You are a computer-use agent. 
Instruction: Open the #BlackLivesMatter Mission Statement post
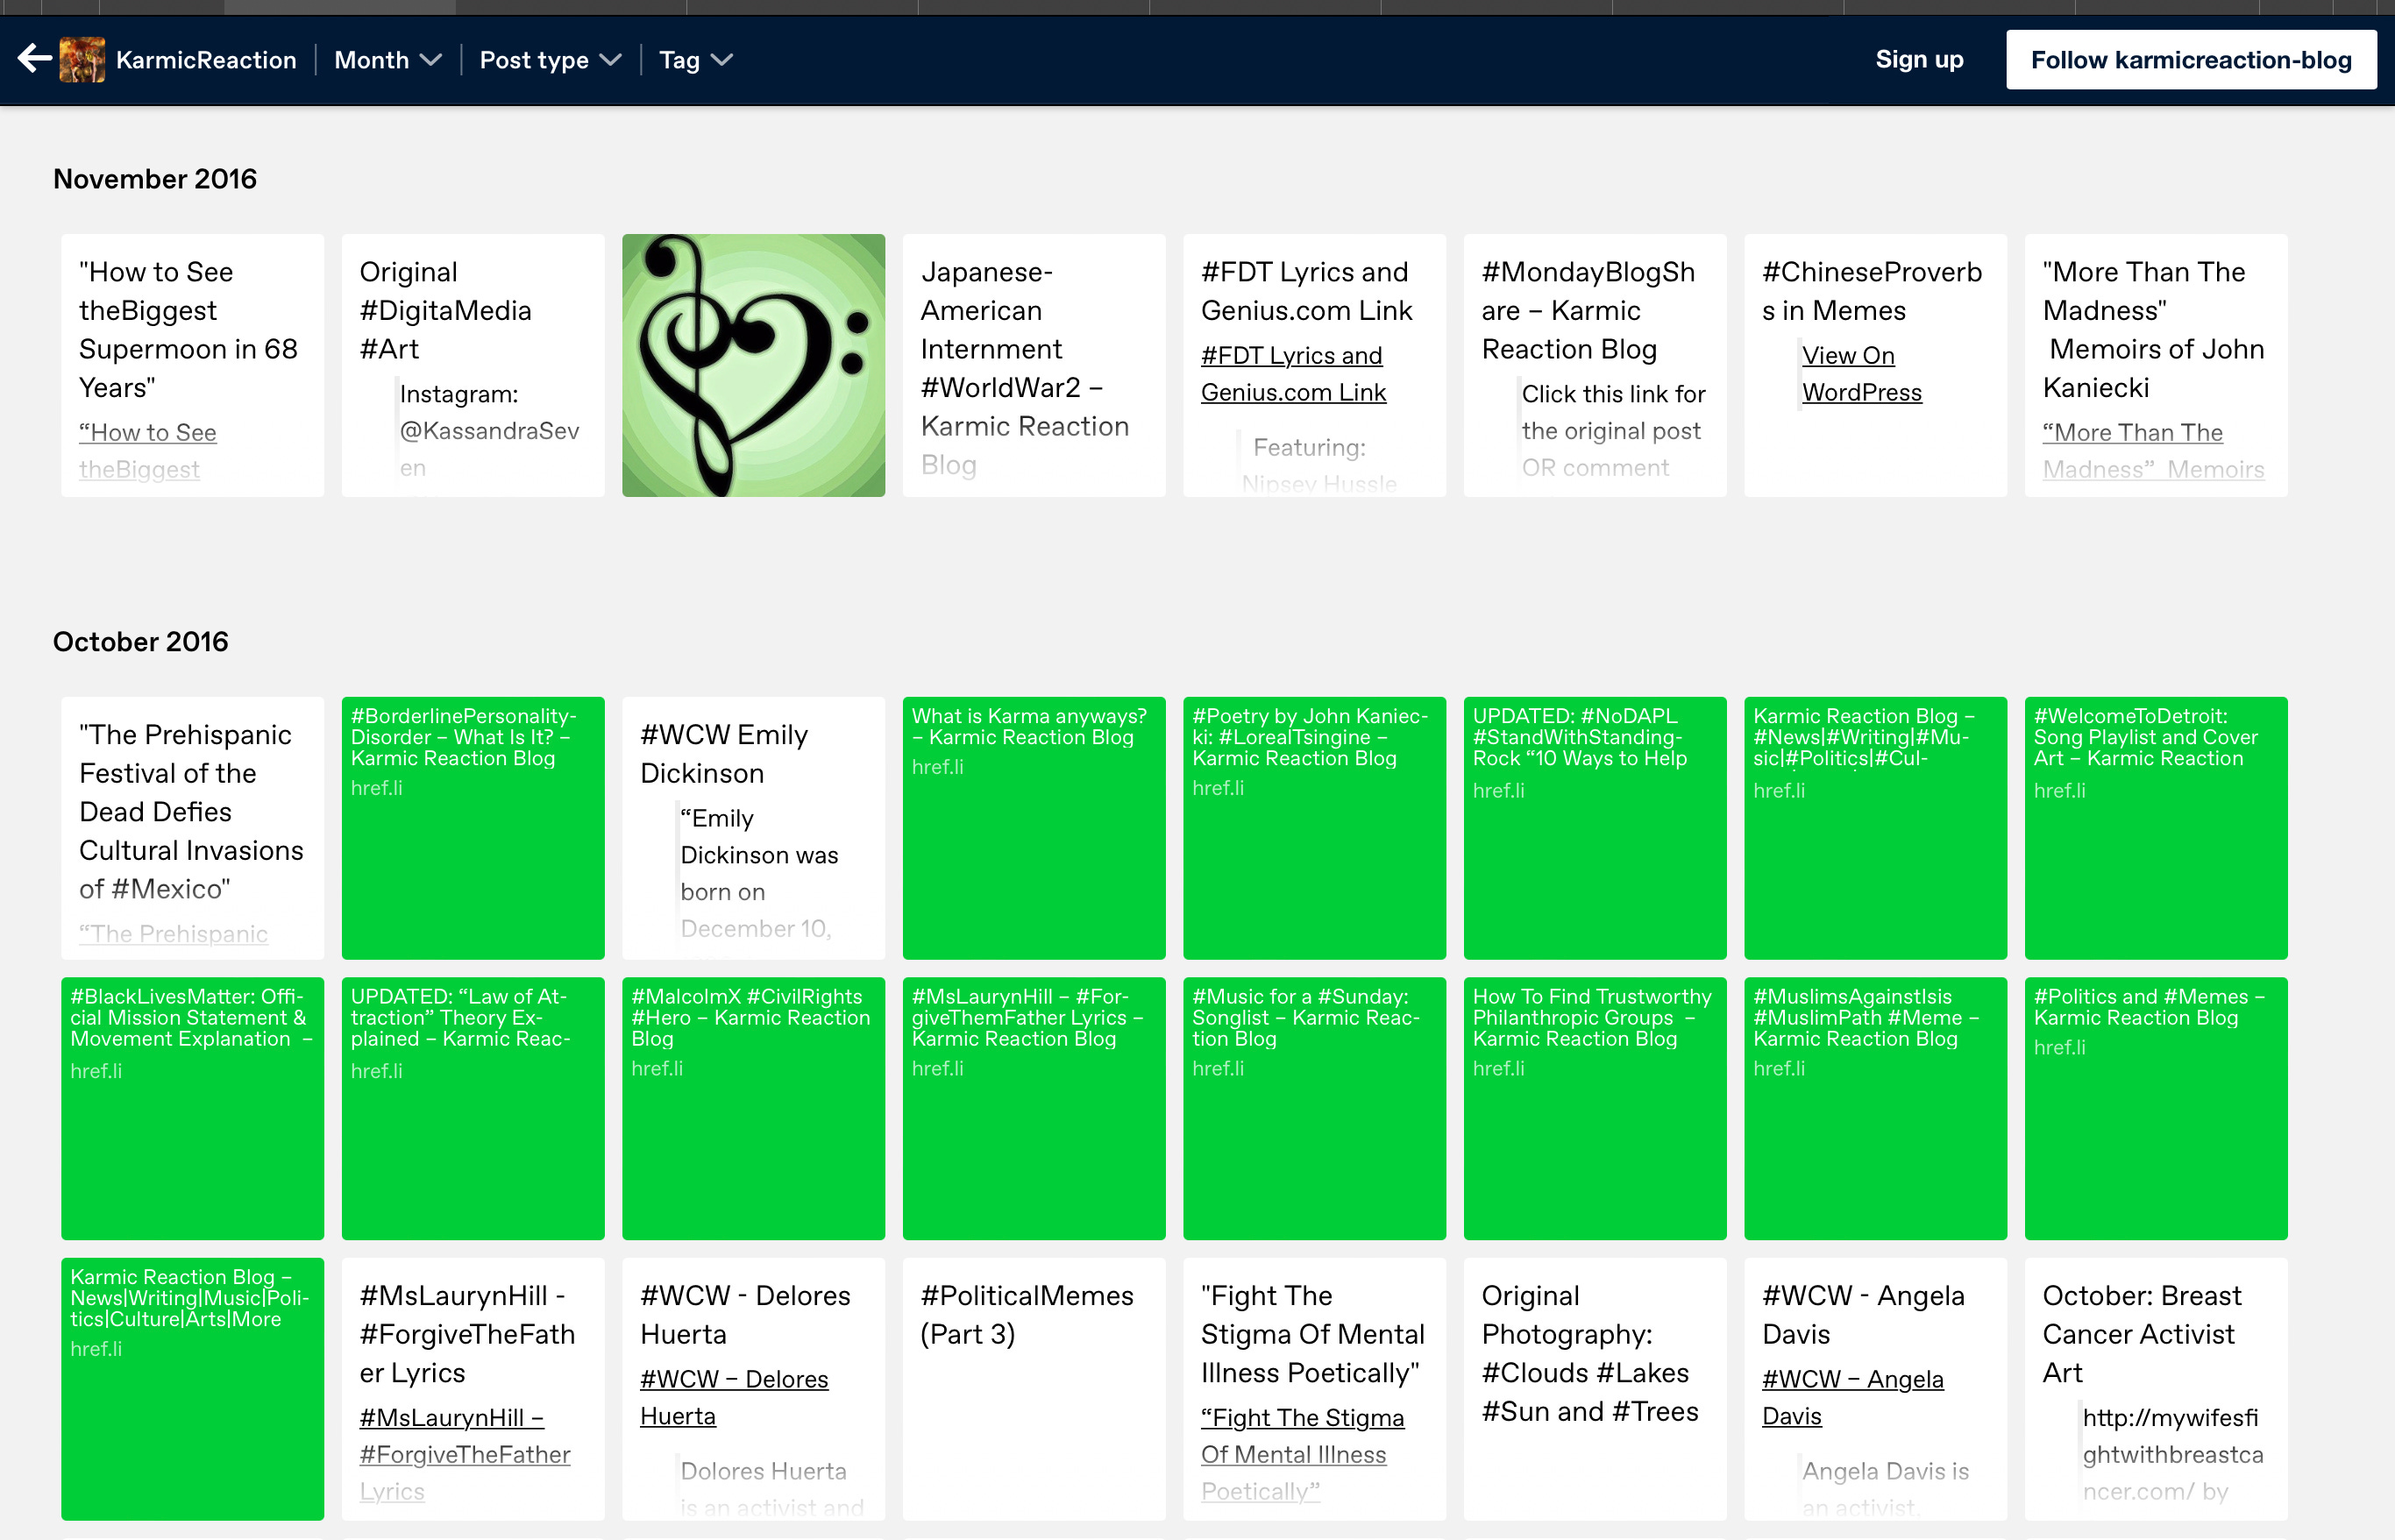click(192, 1108)
